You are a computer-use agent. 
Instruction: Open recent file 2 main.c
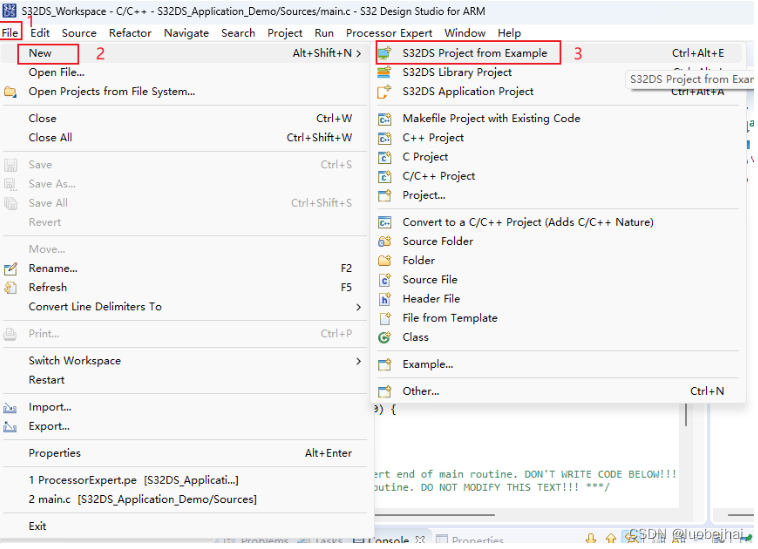(184, 500)
